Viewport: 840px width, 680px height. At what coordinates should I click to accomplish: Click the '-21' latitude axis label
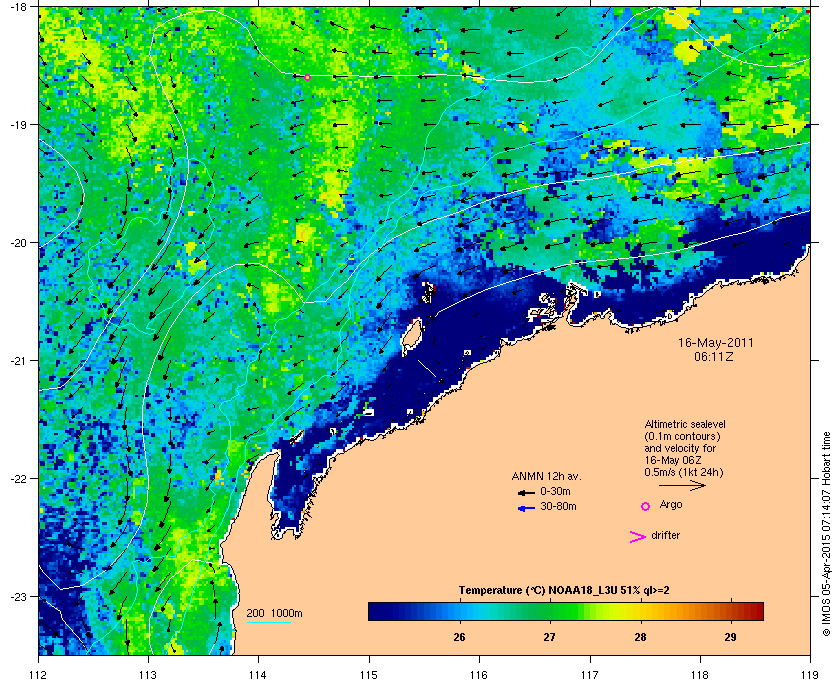[19, 361]
